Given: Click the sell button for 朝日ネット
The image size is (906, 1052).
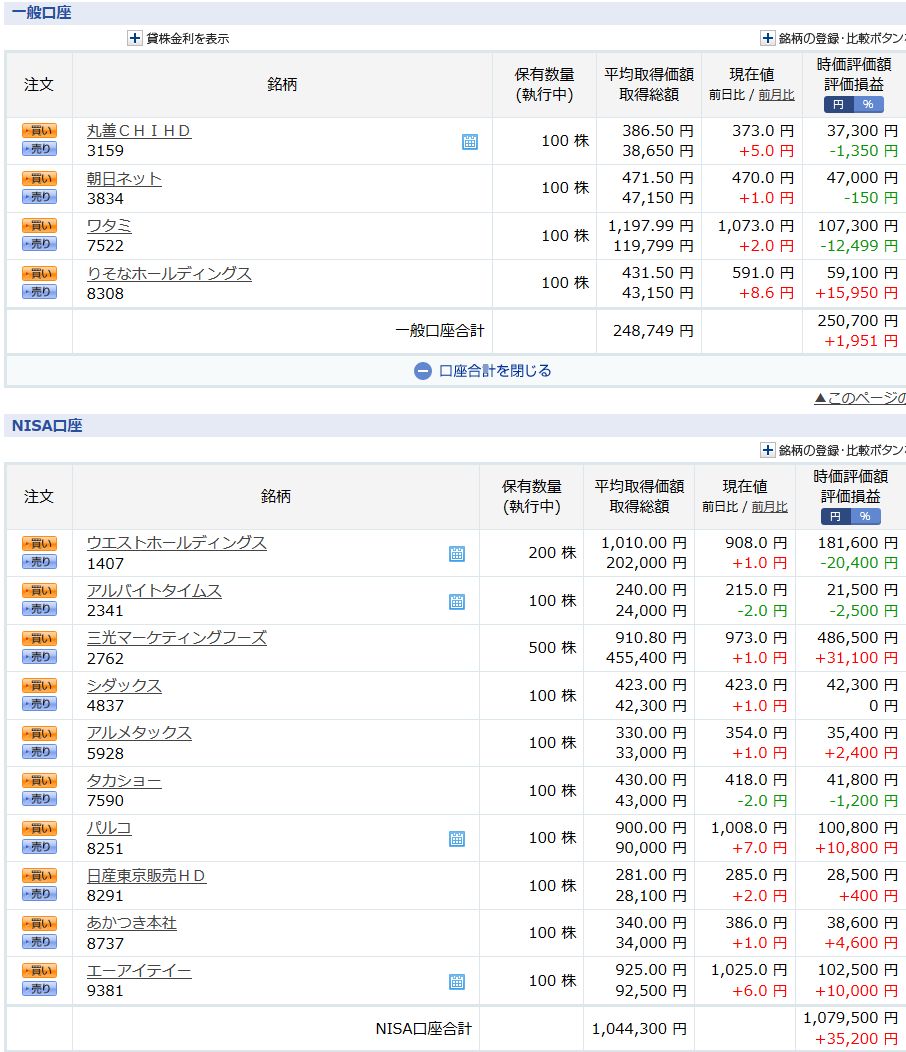Looking at the screenshot, I should coord(39,197).
